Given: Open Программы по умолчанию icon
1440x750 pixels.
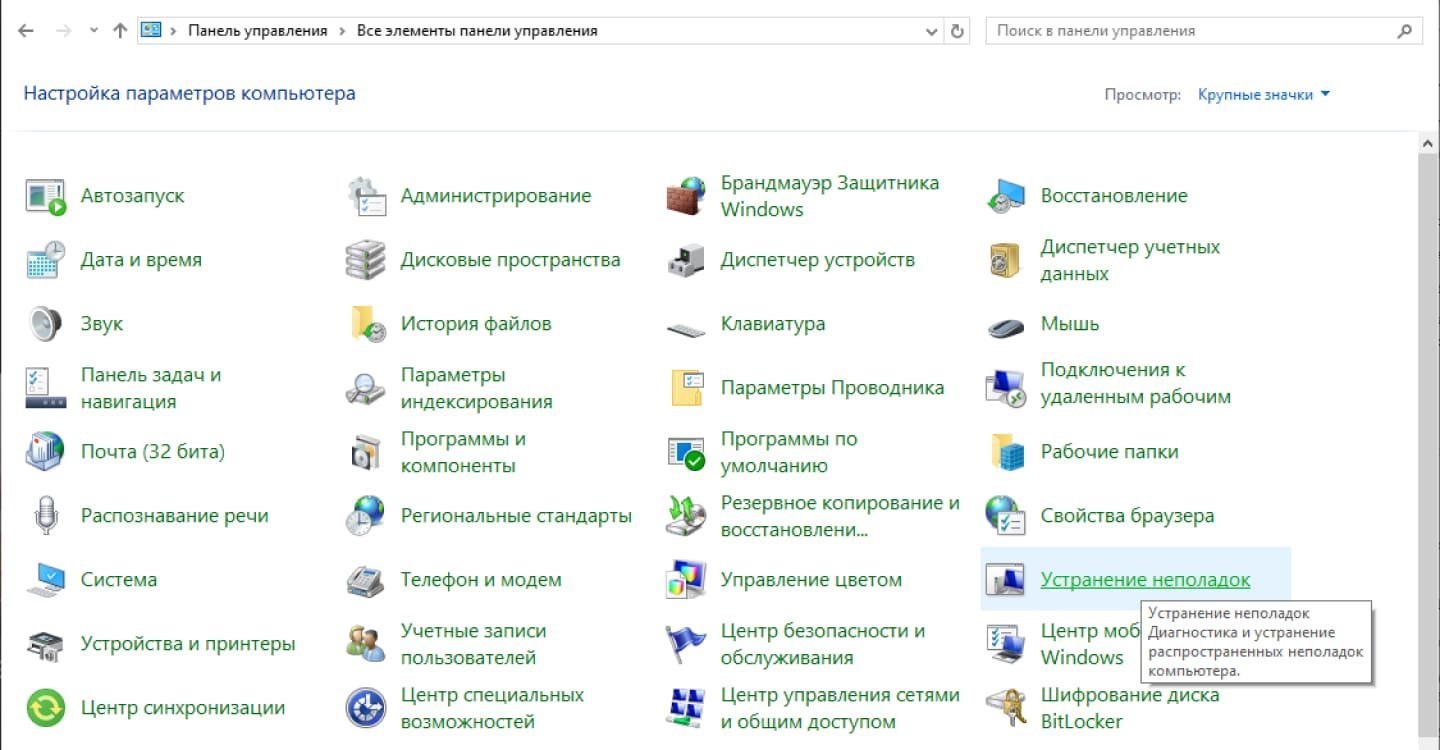Looking at the screenshot, I should 686,452.
